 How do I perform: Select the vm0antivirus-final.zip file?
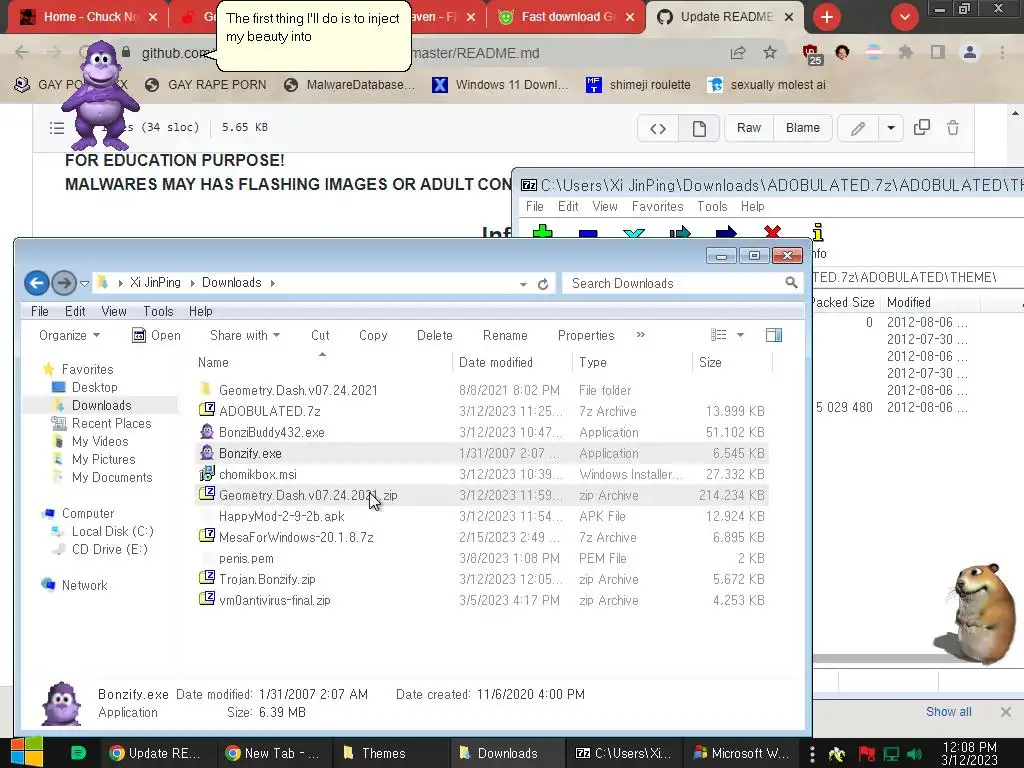point(482,601)
